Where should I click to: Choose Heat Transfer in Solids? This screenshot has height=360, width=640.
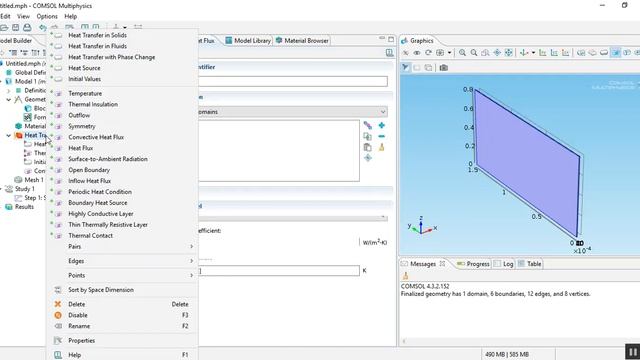pyautogui.click(x=97, y=35)
